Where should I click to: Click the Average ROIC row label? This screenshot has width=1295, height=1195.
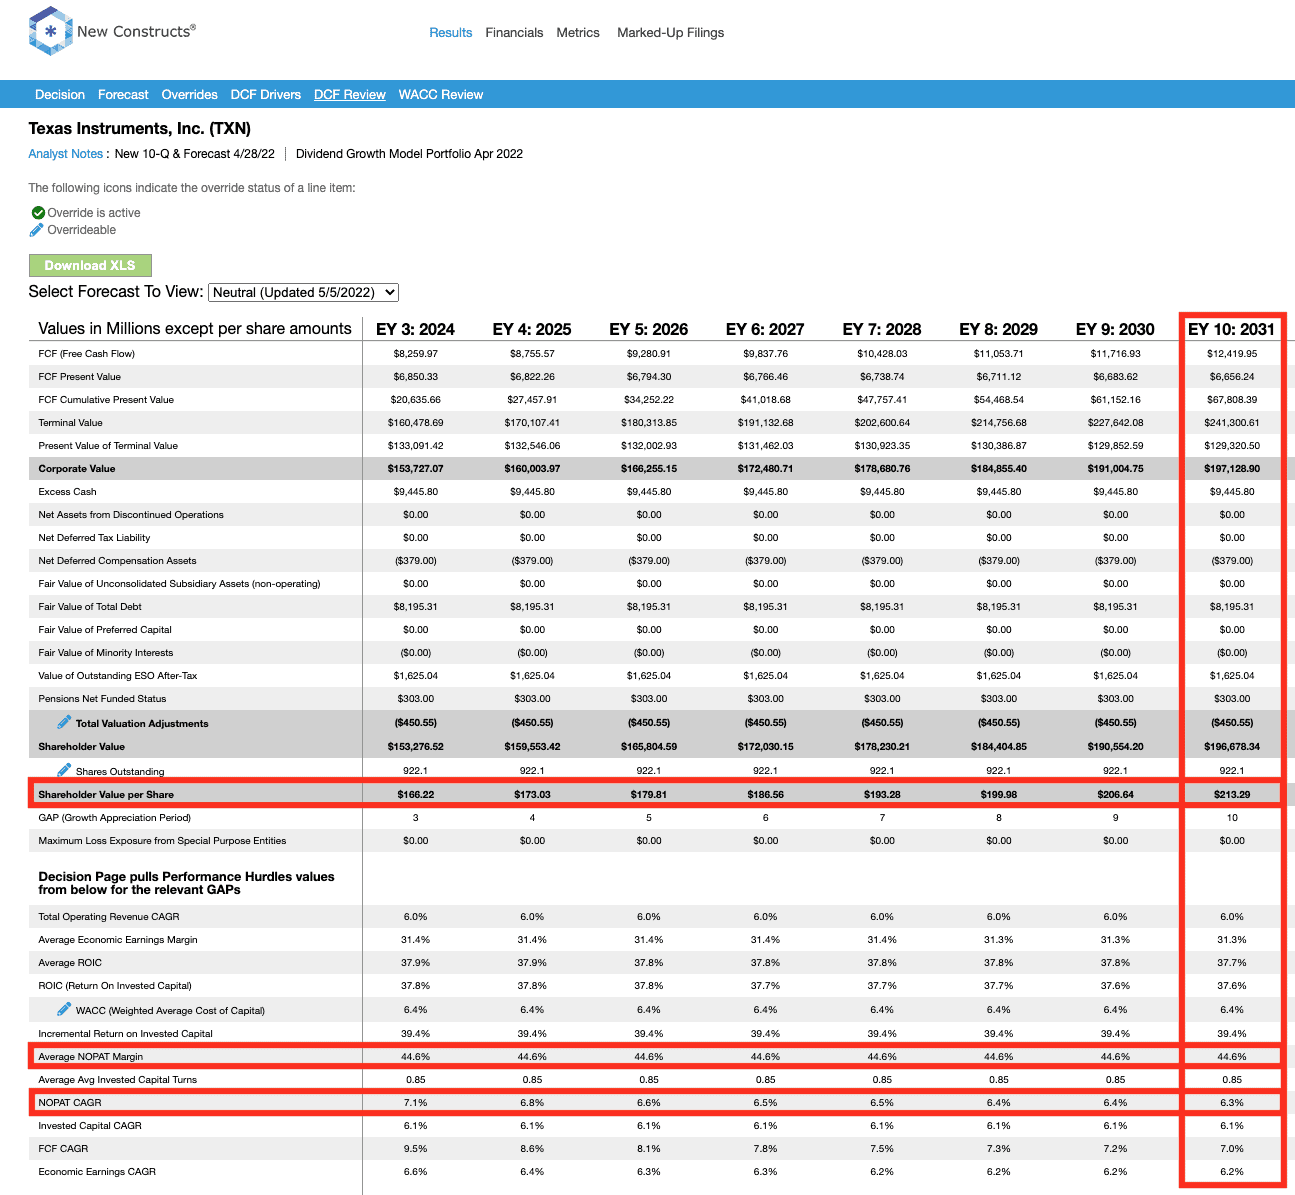pos(70,963)
